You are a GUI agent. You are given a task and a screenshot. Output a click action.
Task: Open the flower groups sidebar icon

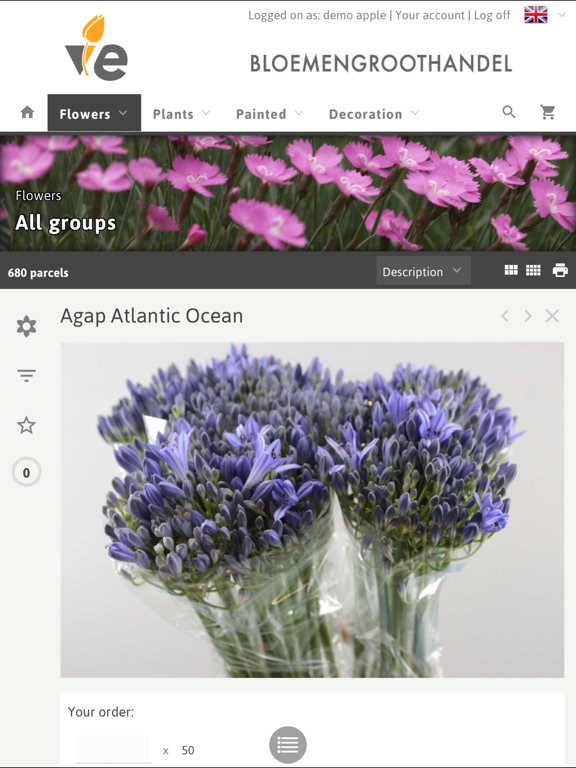(x=26, y=326)
